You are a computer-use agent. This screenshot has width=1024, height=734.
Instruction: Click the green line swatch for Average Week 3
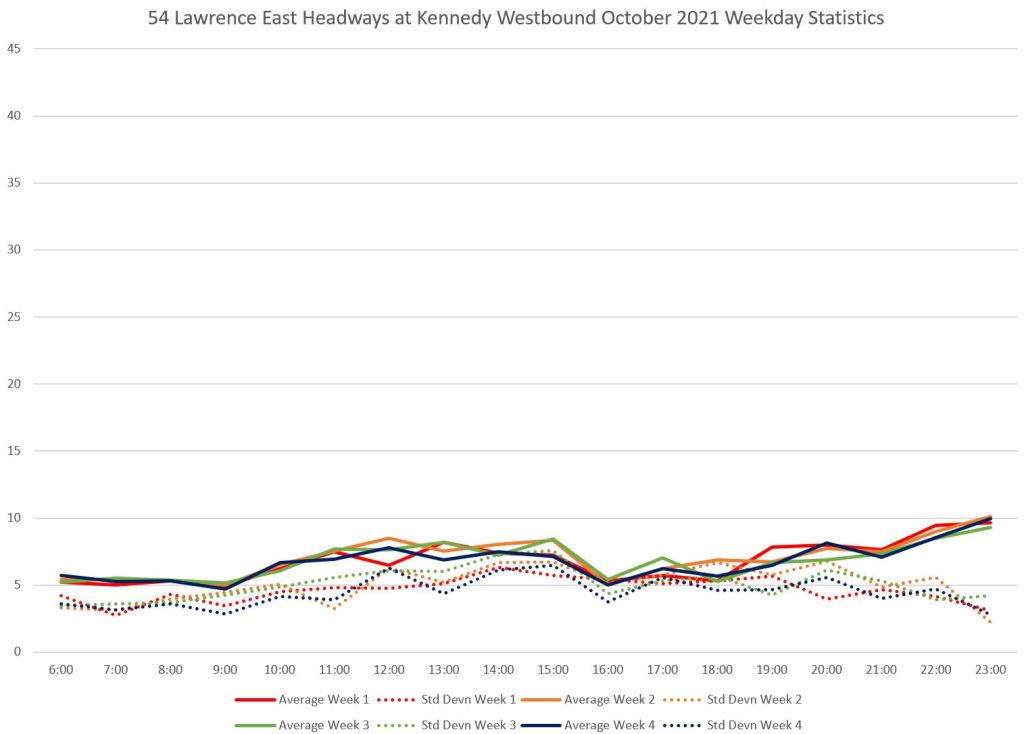click(x=256, y=724)
